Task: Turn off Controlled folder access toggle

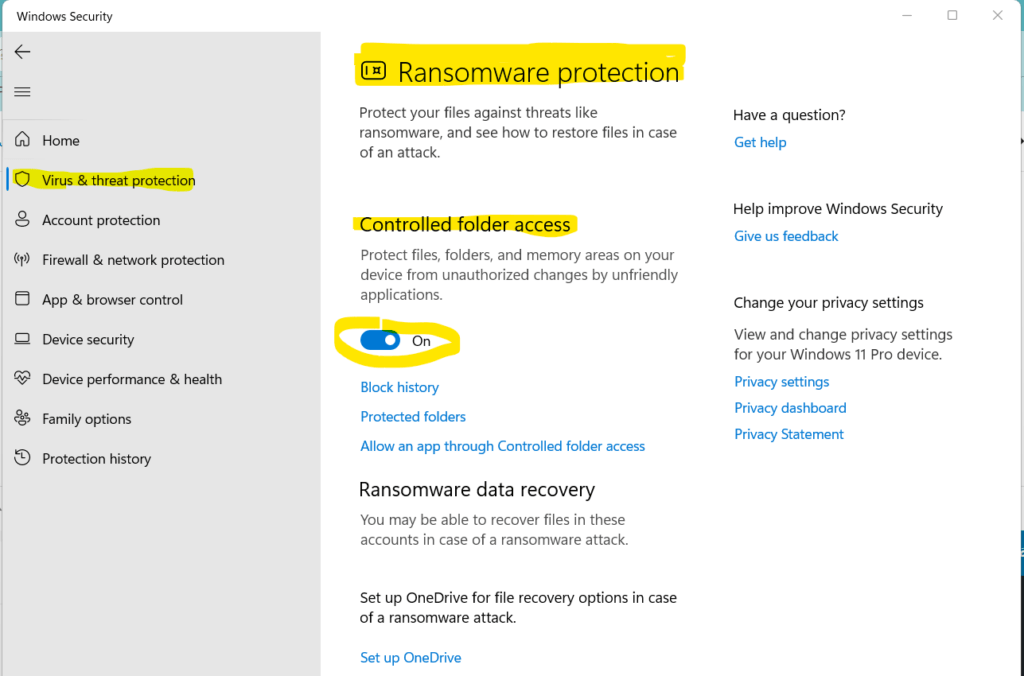Action: point(380,341)
